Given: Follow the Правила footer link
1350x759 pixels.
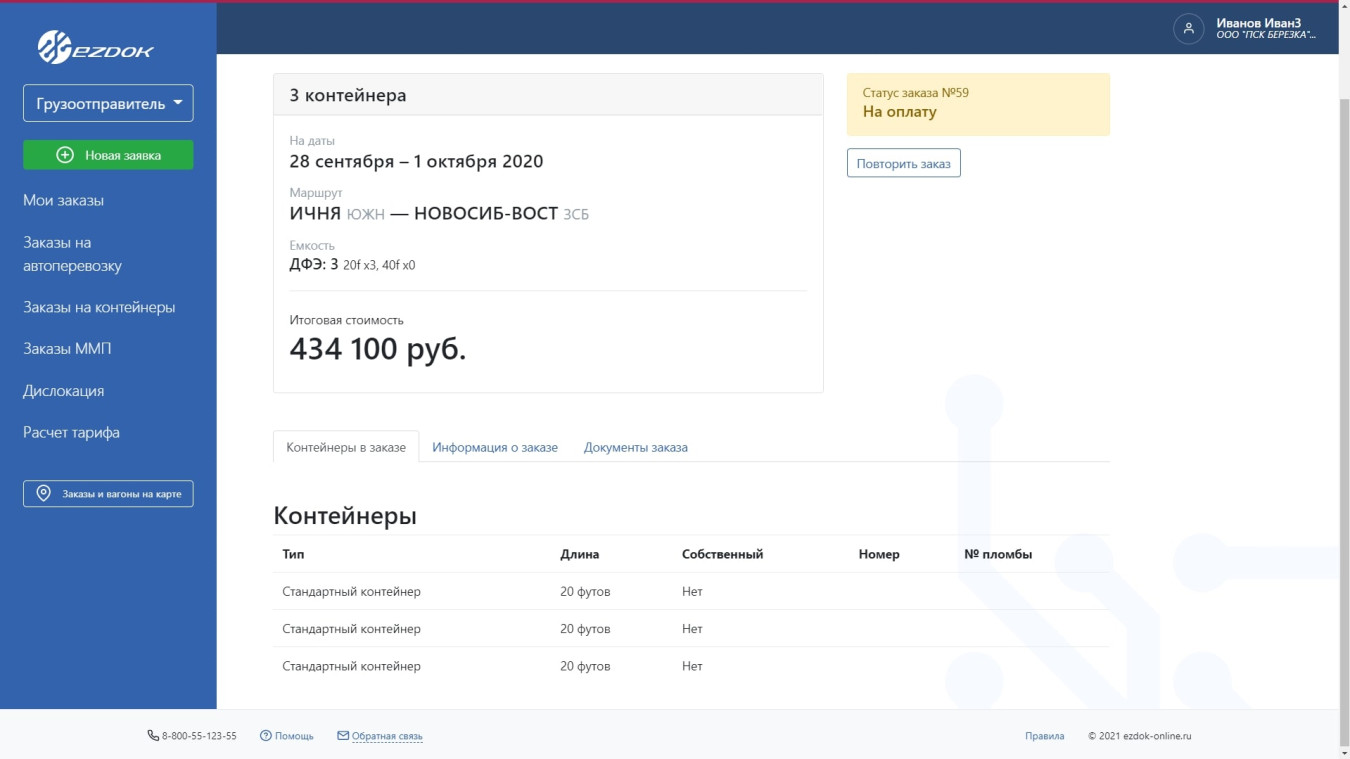Looking at the screenshot, I should tap(1044, 736).
